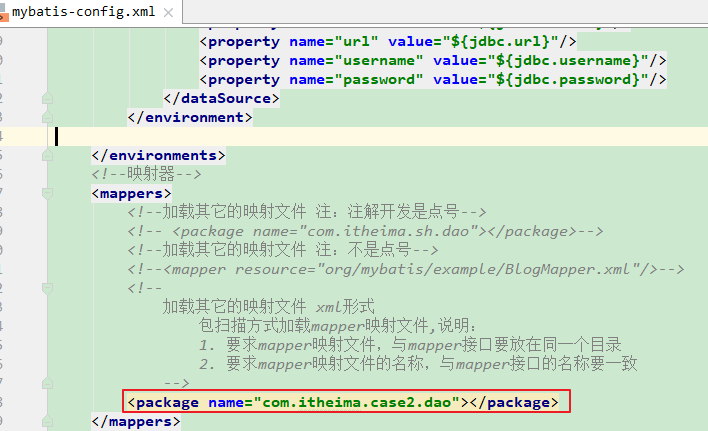Image resolution: width=708 pixels, height=431 pixels.
Task: Click the ${jdbc.username} value
Action: tap(568, 60)
